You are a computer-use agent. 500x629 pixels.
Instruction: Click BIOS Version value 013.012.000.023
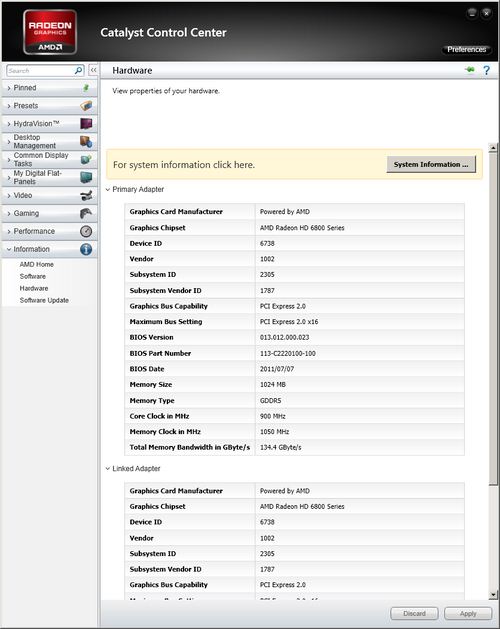click(285, 337)
